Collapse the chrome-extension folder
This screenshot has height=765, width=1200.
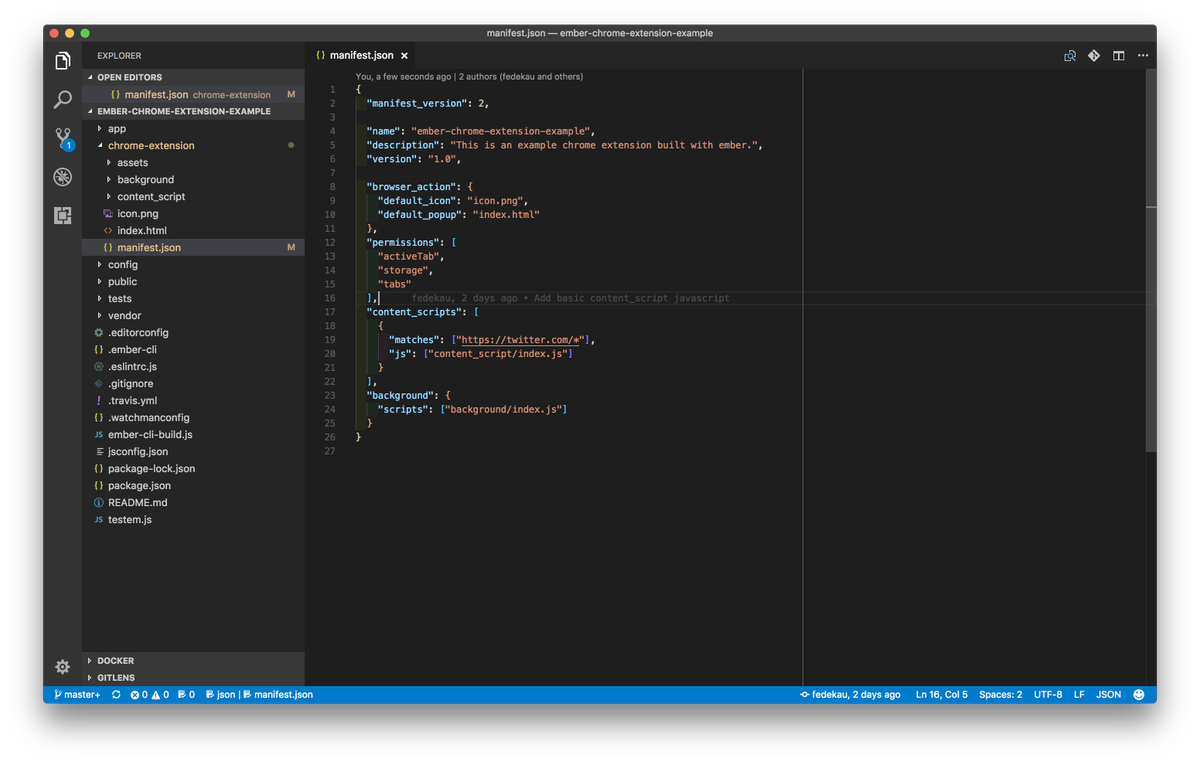pos(193,146)
